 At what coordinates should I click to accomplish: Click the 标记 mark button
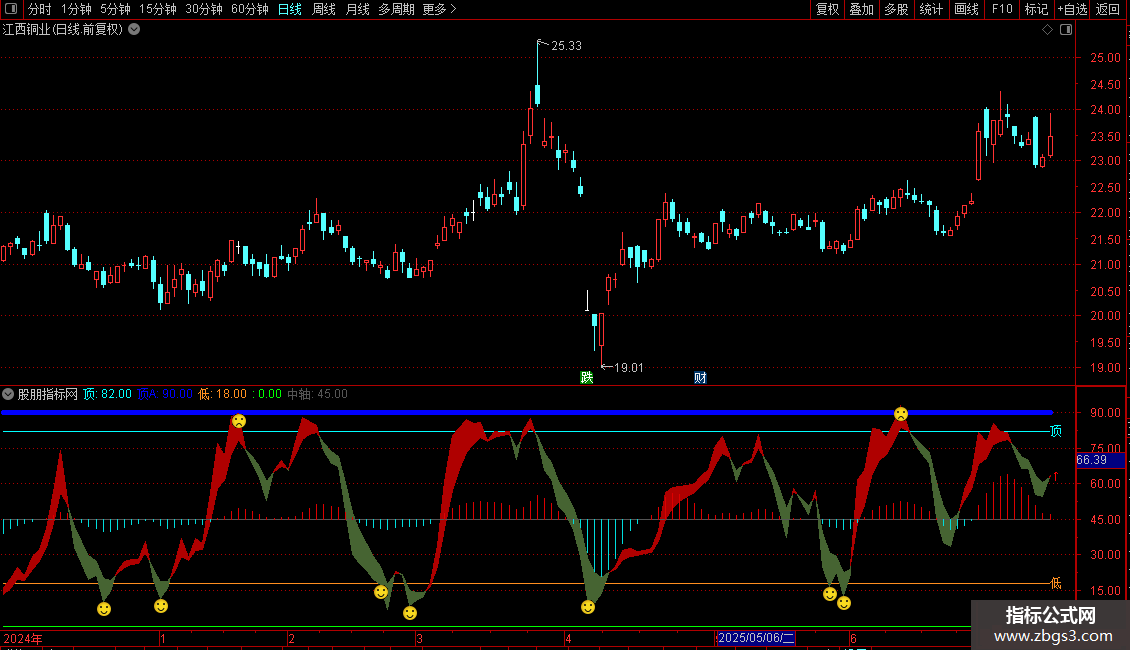tap(1036, 9)
